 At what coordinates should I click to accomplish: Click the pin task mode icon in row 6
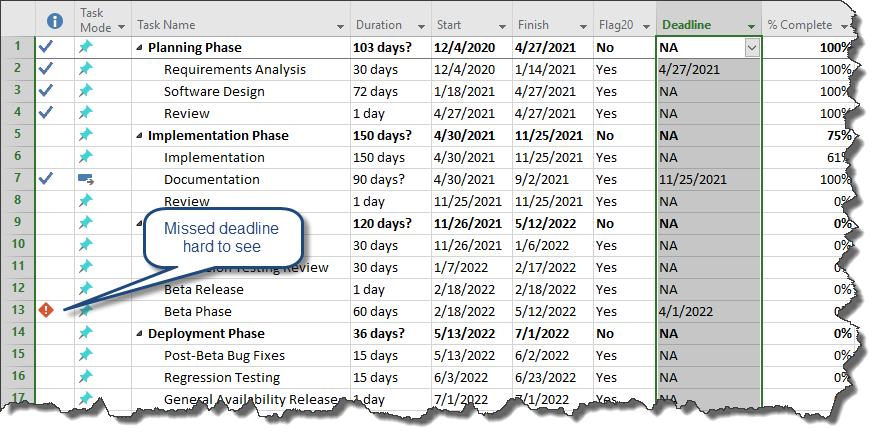pos(86,157)
